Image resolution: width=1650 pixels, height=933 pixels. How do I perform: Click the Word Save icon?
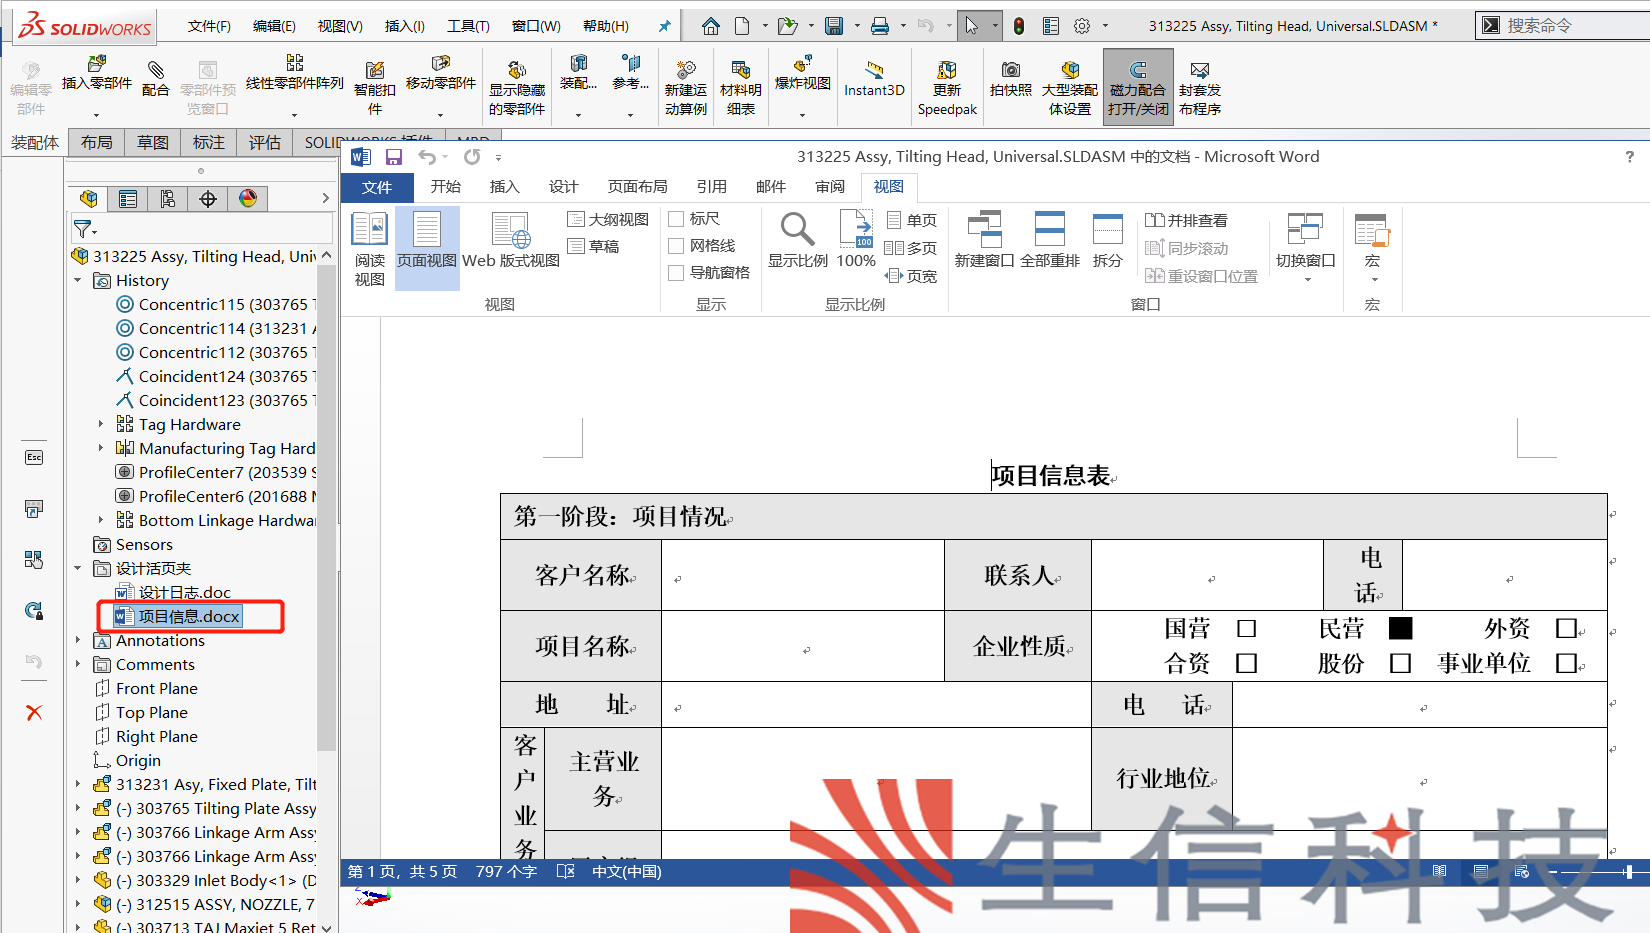tap(394, 157)
